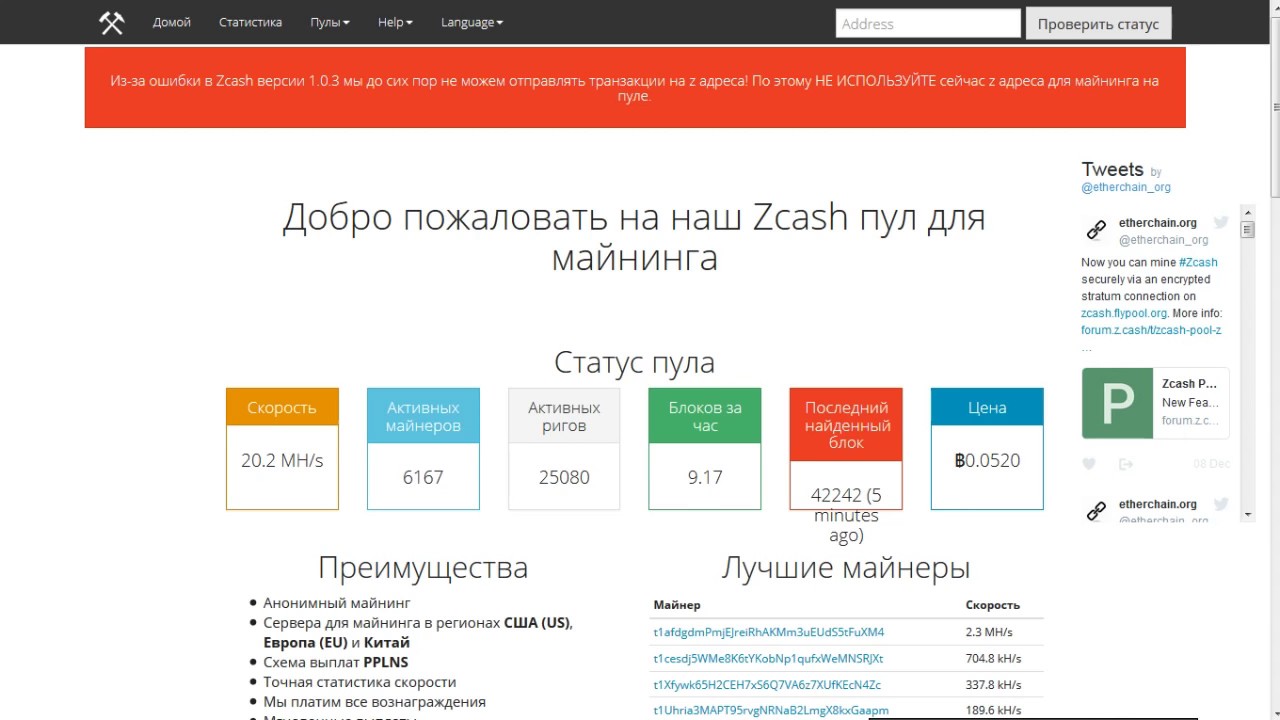Image resolution: width=1280 pixels, height=720 pixels.
Task: Click the Скорость column header in miners table
Action: click(993, 605)
